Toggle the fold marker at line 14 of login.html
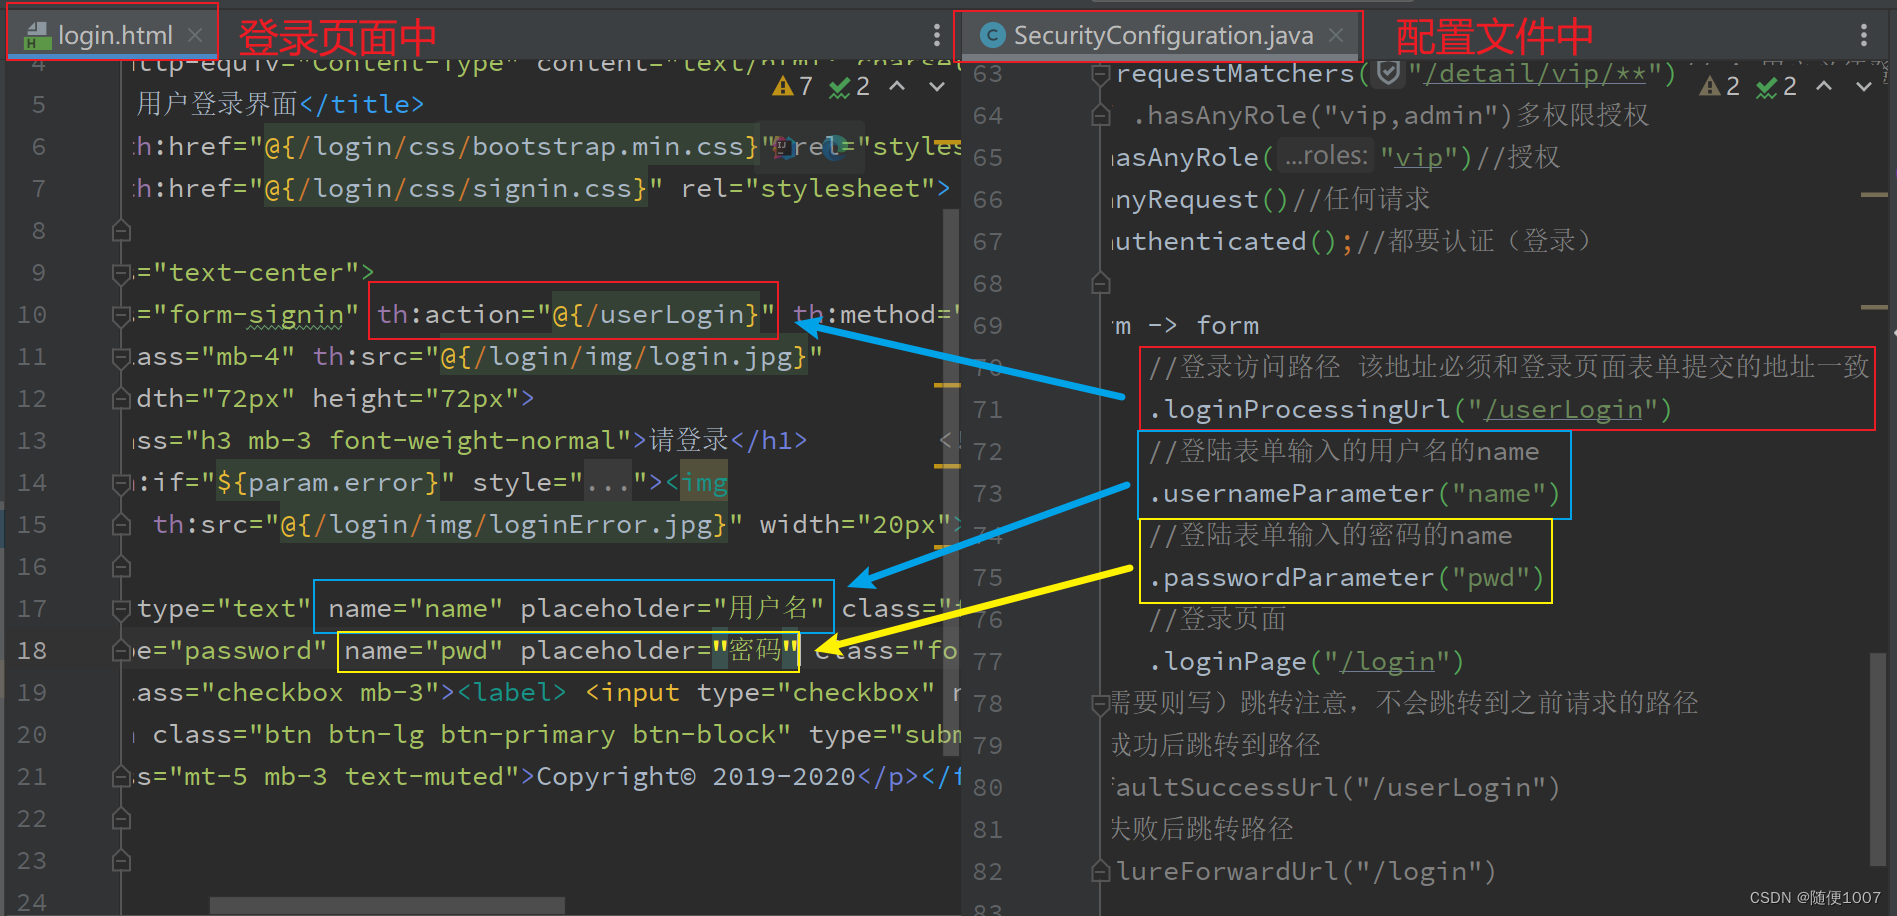 point(121,483)
